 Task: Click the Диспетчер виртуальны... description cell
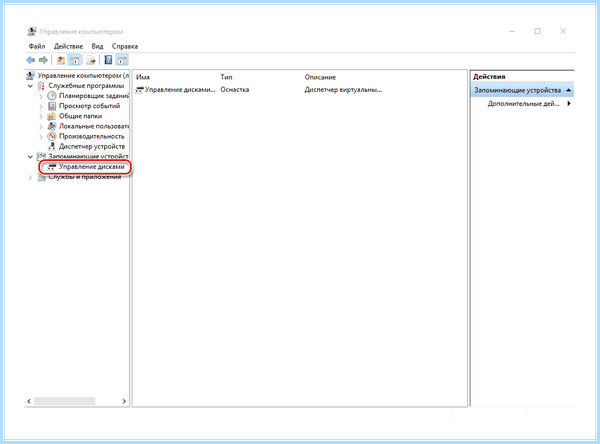tap(343, 90)
